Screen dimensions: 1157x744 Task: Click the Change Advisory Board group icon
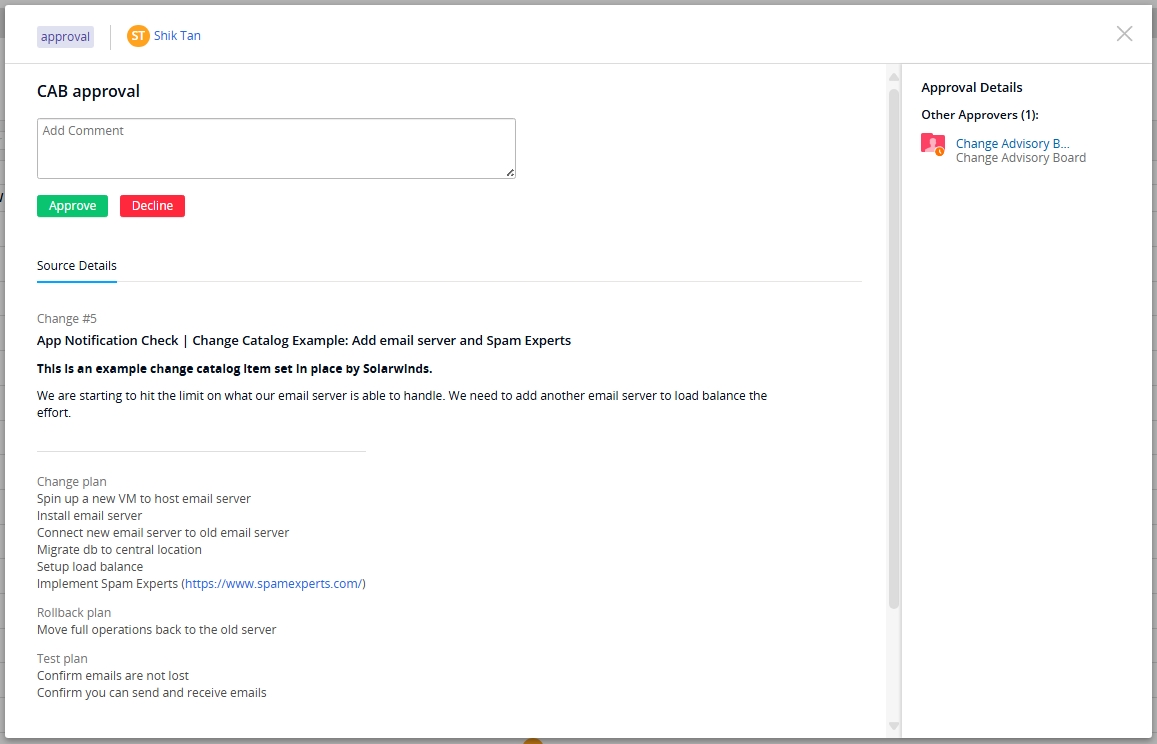tap(932, 145)
